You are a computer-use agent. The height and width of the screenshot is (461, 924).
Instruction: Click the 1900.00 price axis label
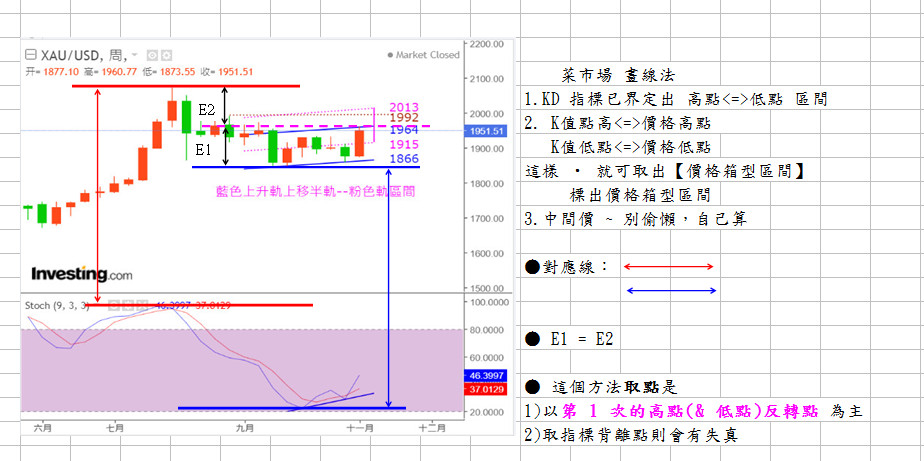pos(486,149)
